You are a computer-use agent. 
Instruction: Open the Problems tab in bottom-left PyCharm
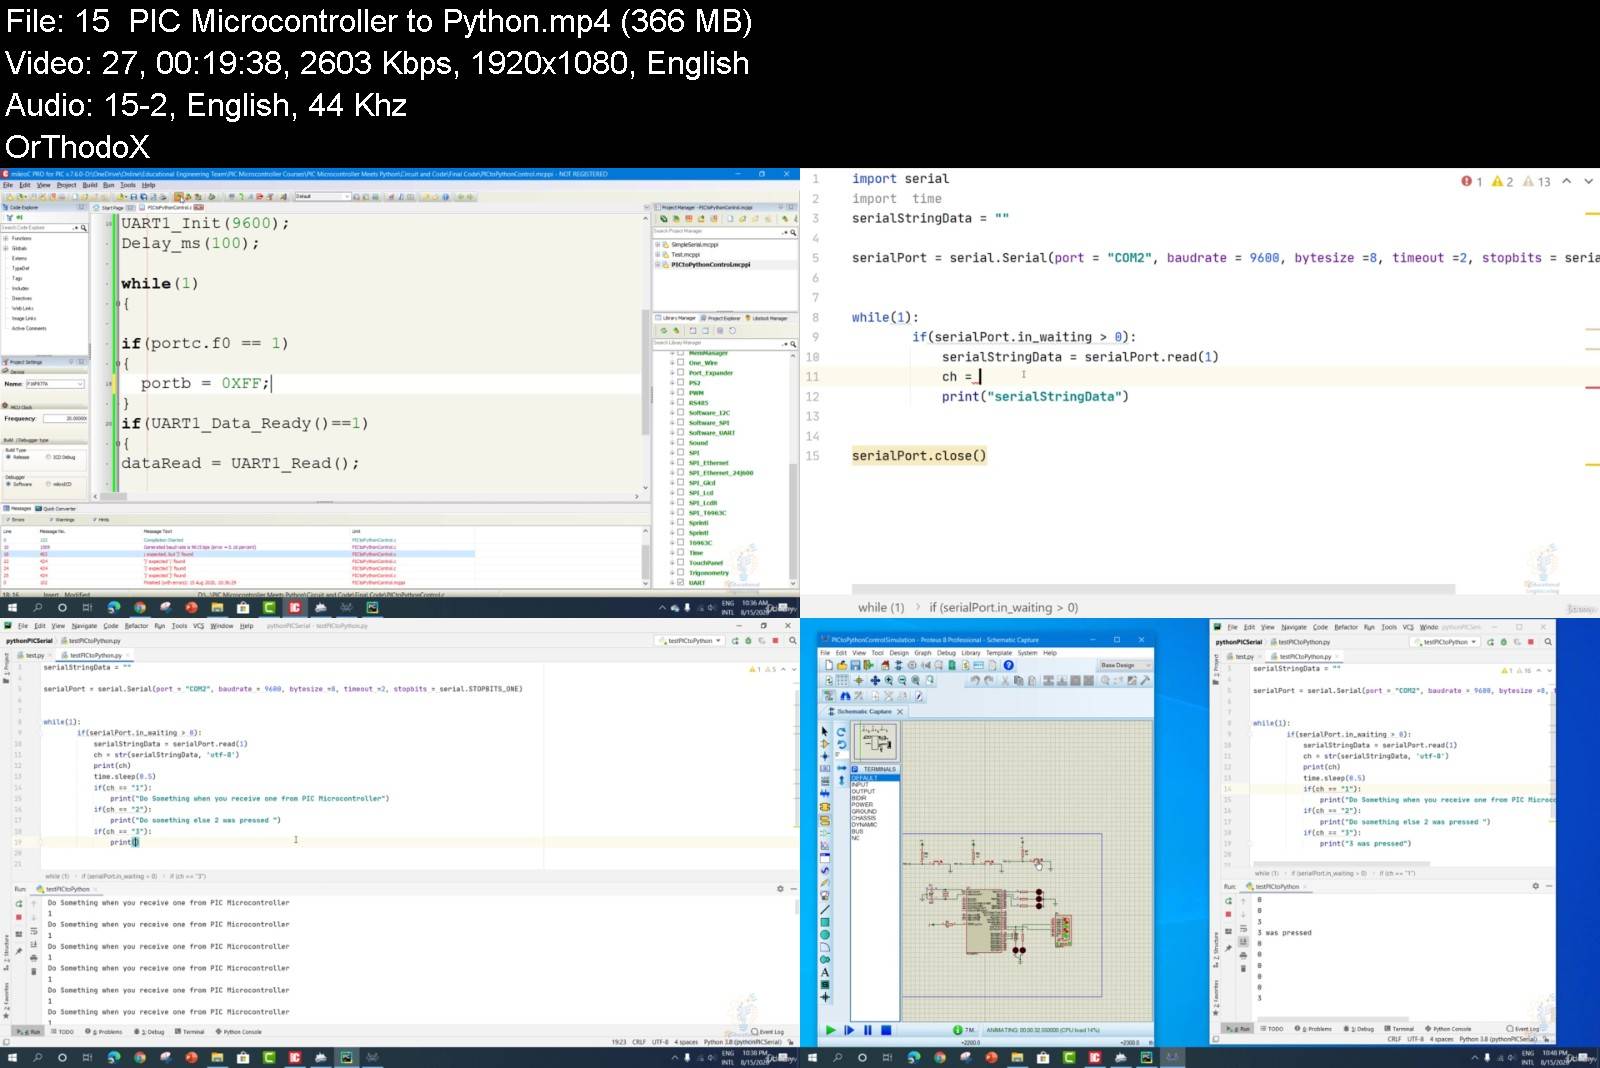click(x=104, y=1031)
